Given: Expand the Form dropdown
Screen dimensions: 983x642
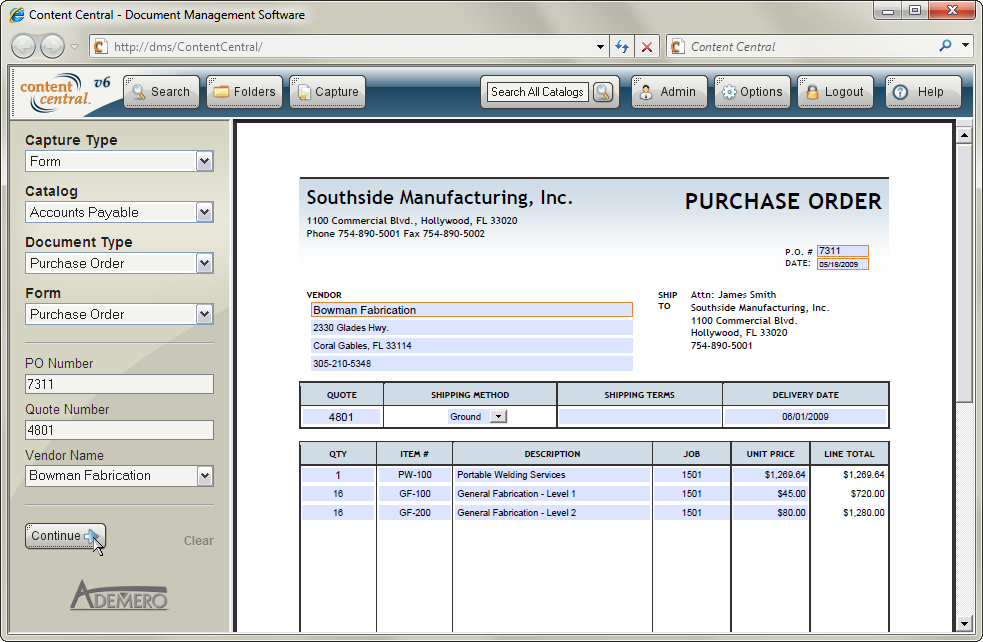Looking at the screenshot, I should click(x=204, y=314).
